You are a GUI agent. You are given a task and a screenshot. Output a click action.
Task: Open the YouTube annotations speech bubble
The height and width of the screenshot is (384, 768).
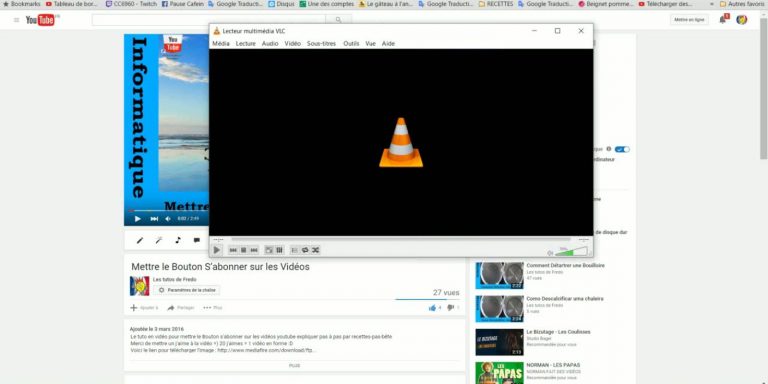tap(196, 240)
